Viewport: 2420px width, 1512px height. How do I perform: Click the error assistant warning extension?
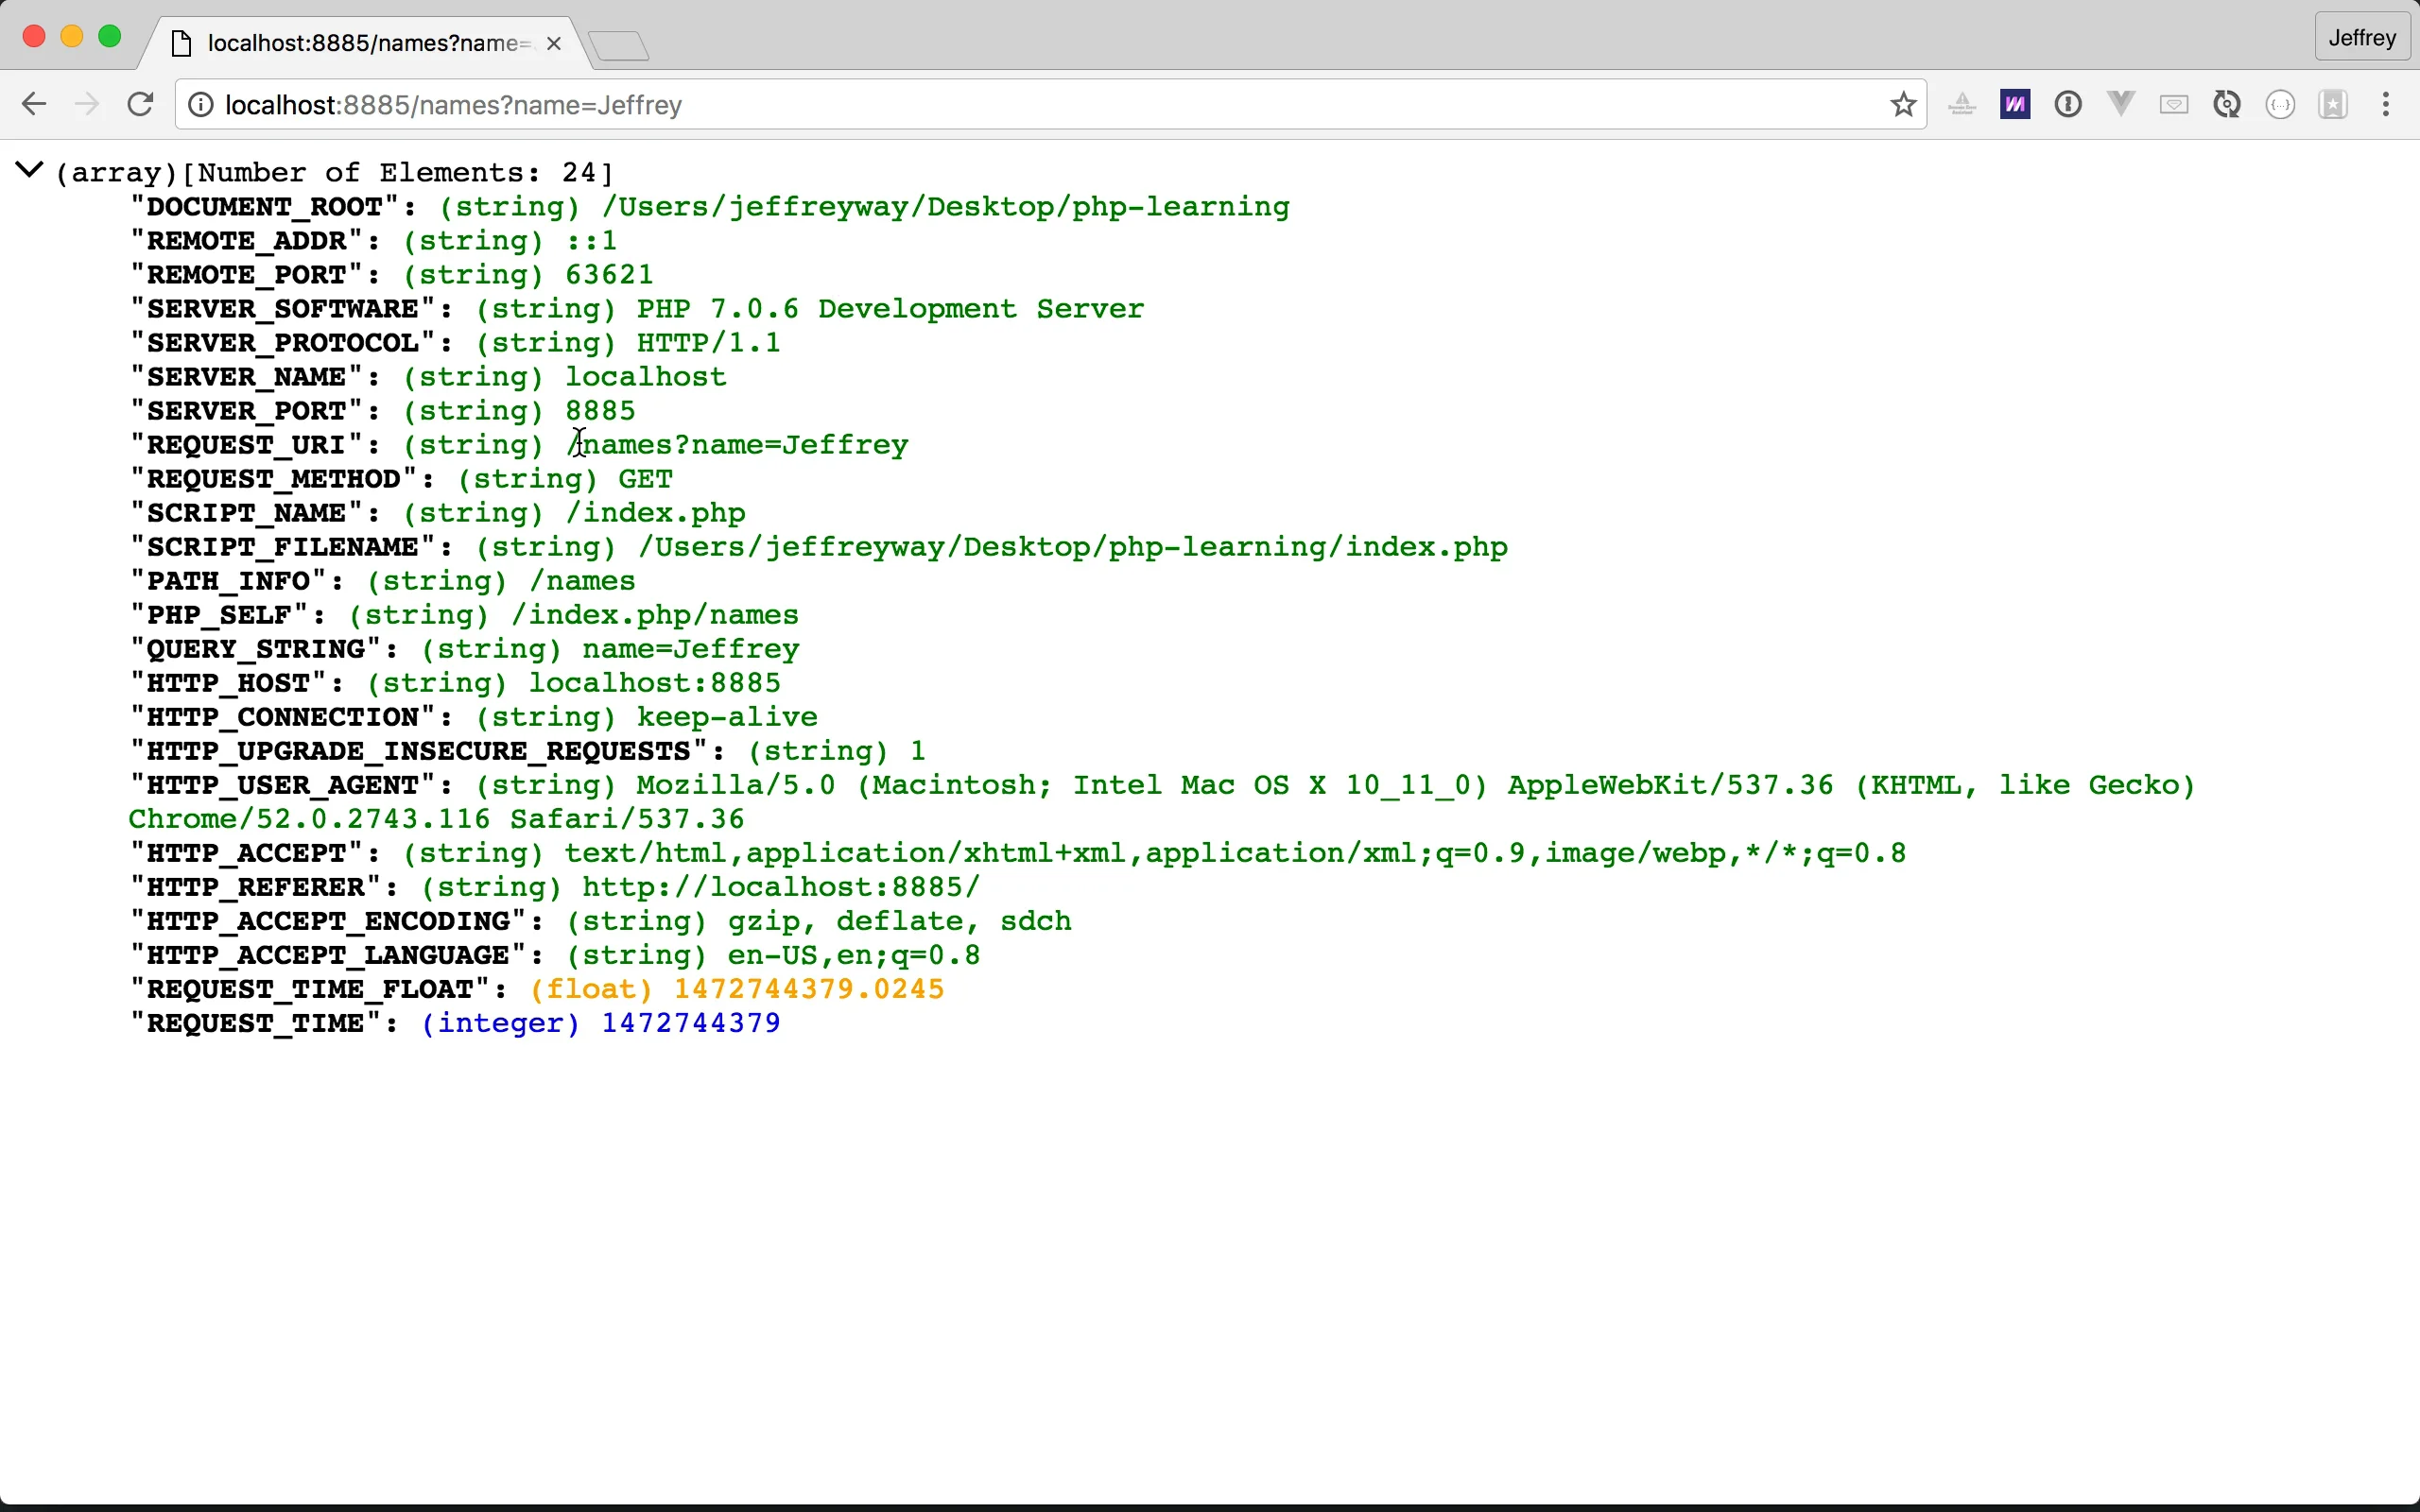coord(1962,104)
